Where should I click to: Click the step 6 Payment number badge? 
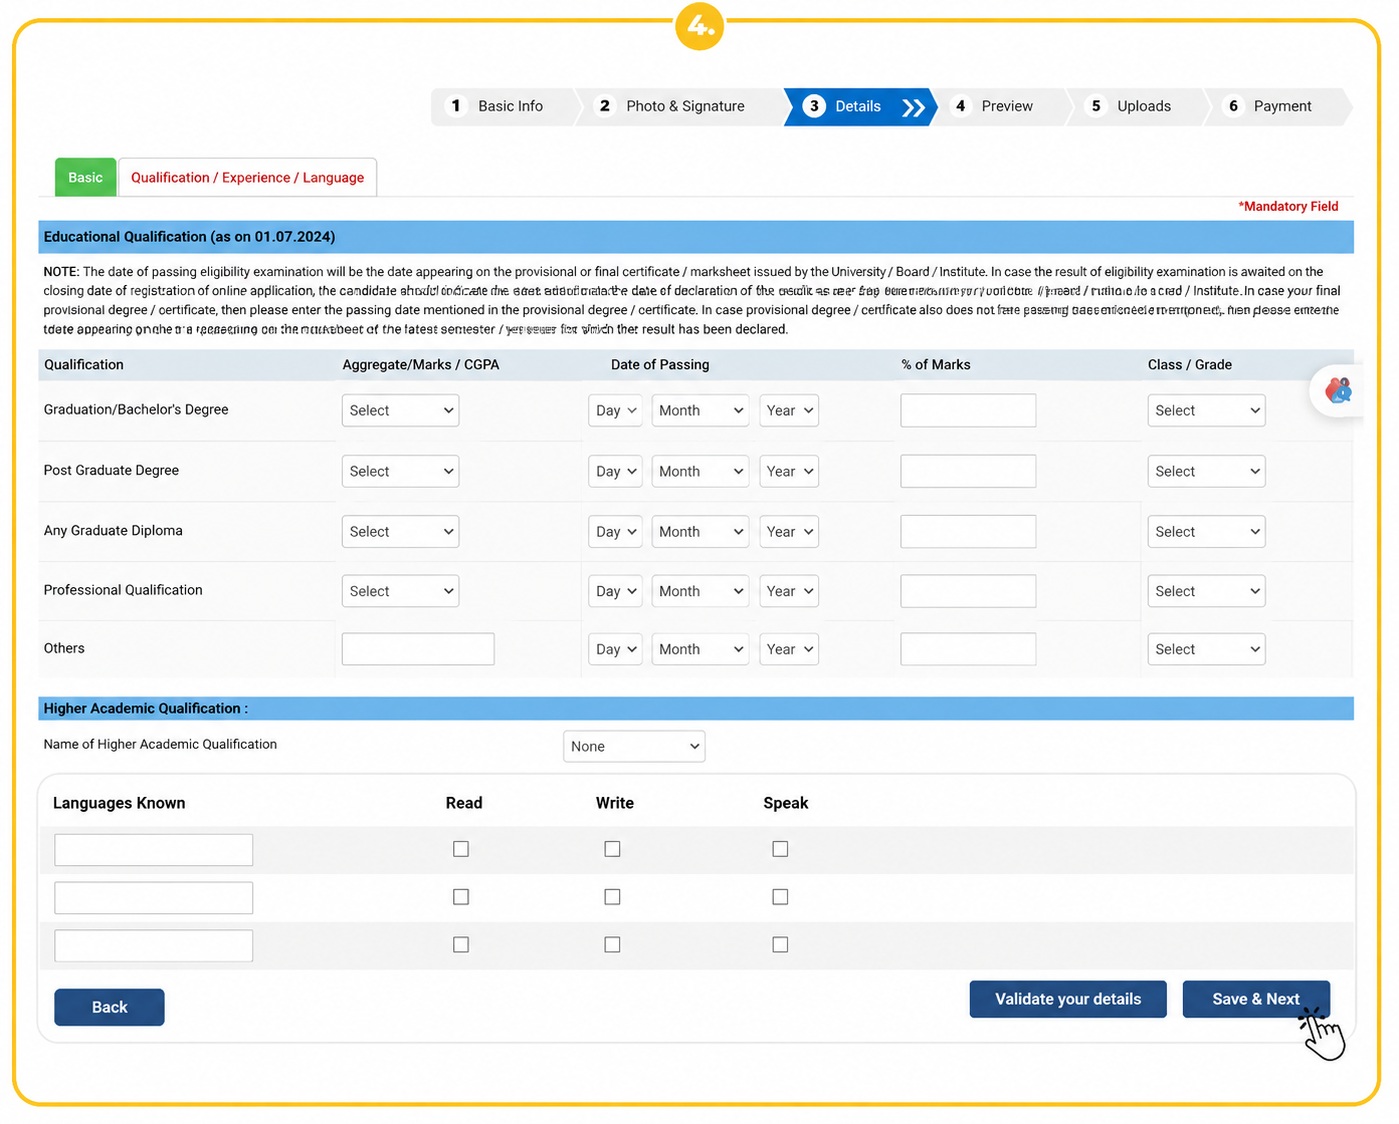click(x=1233, y=106)
